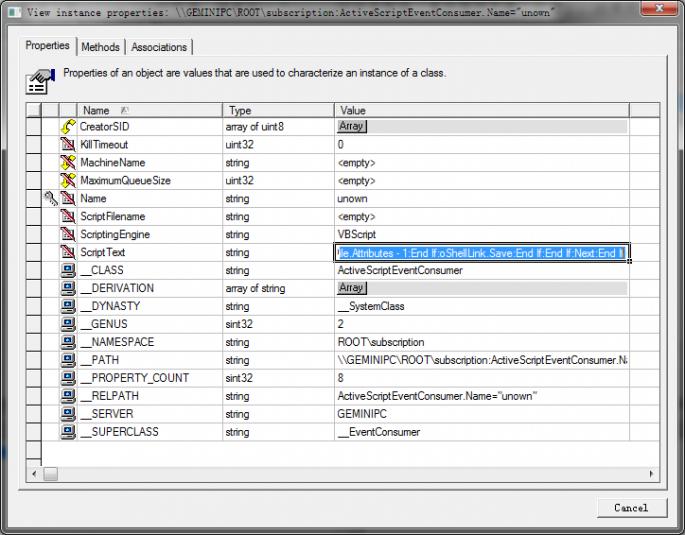Open the CreatorSID Array button
Viewport: 685px width, 535px height.
click(x=351, y=127)
